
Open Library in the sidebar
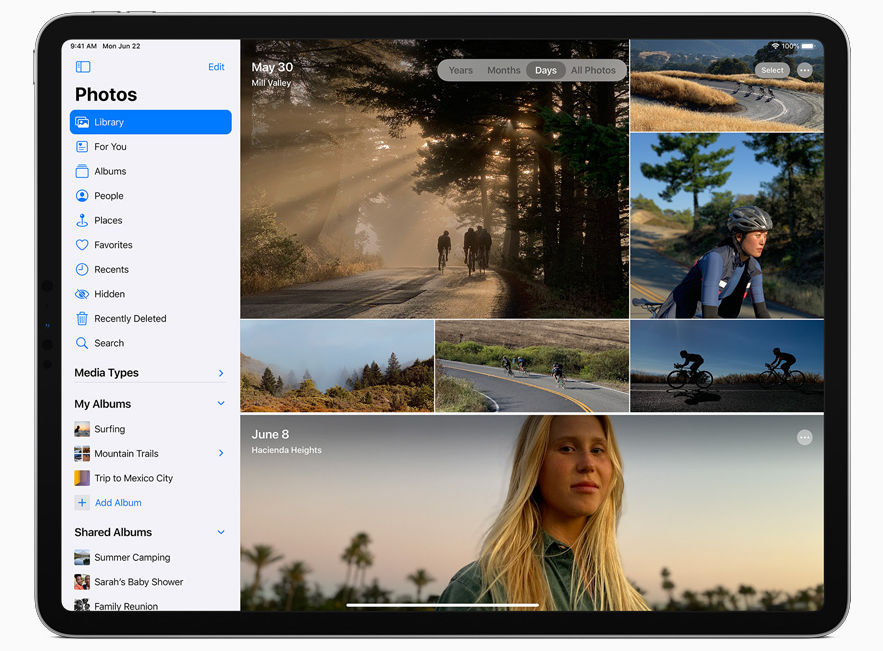click(x=150, y=122)
